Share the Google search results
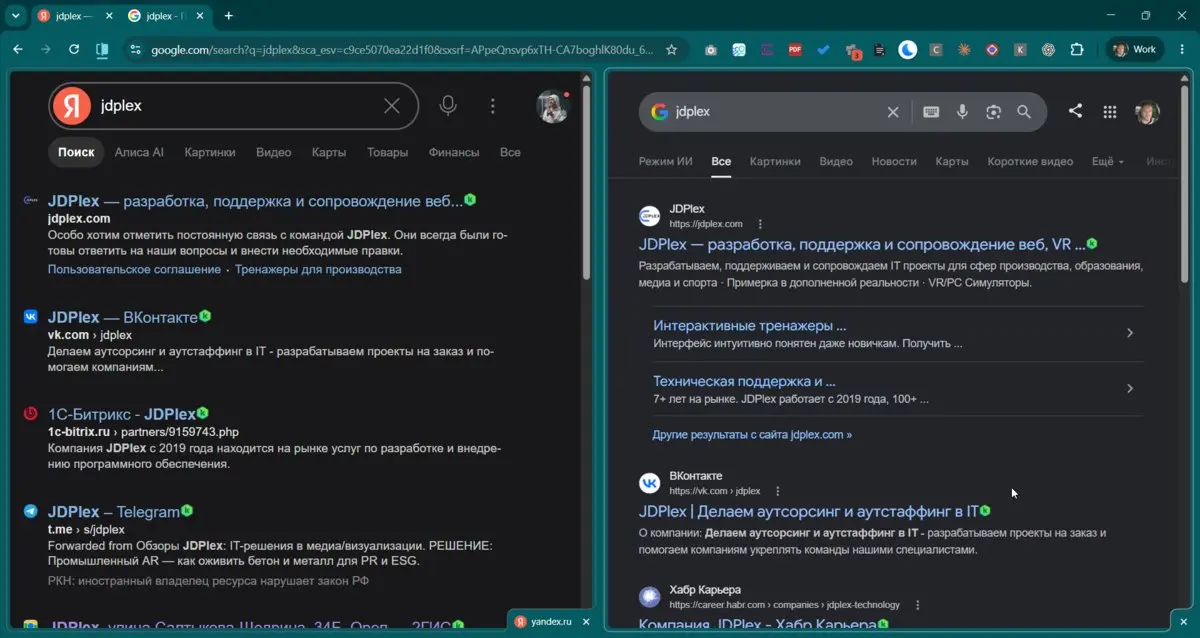 (1075, 111)
